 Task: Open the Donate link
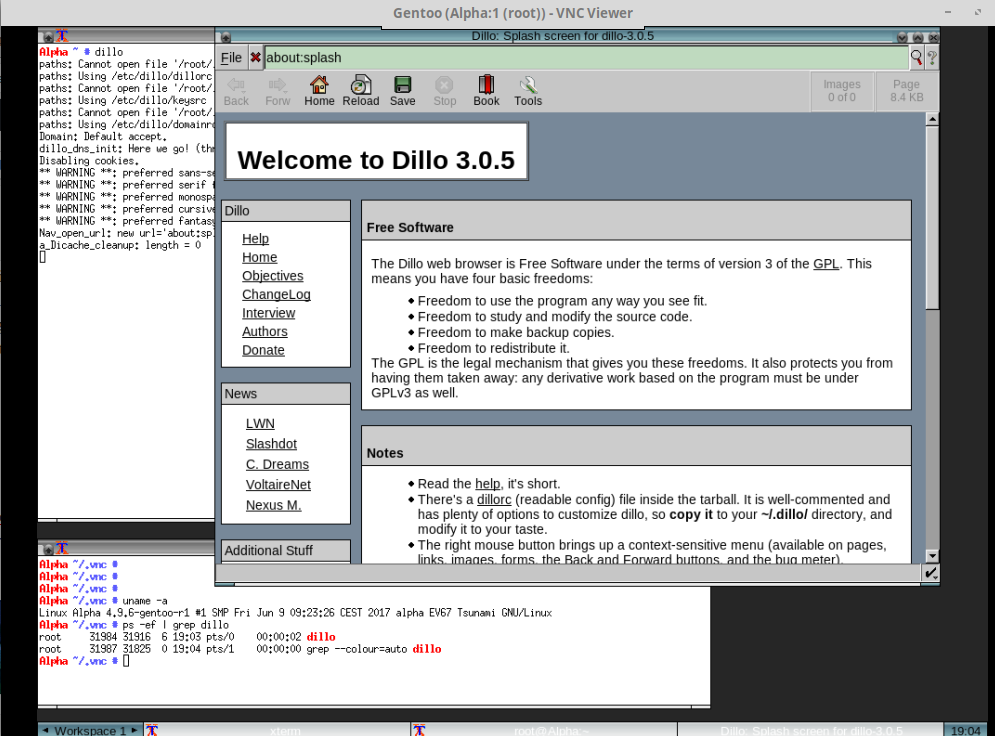point(263,350)
